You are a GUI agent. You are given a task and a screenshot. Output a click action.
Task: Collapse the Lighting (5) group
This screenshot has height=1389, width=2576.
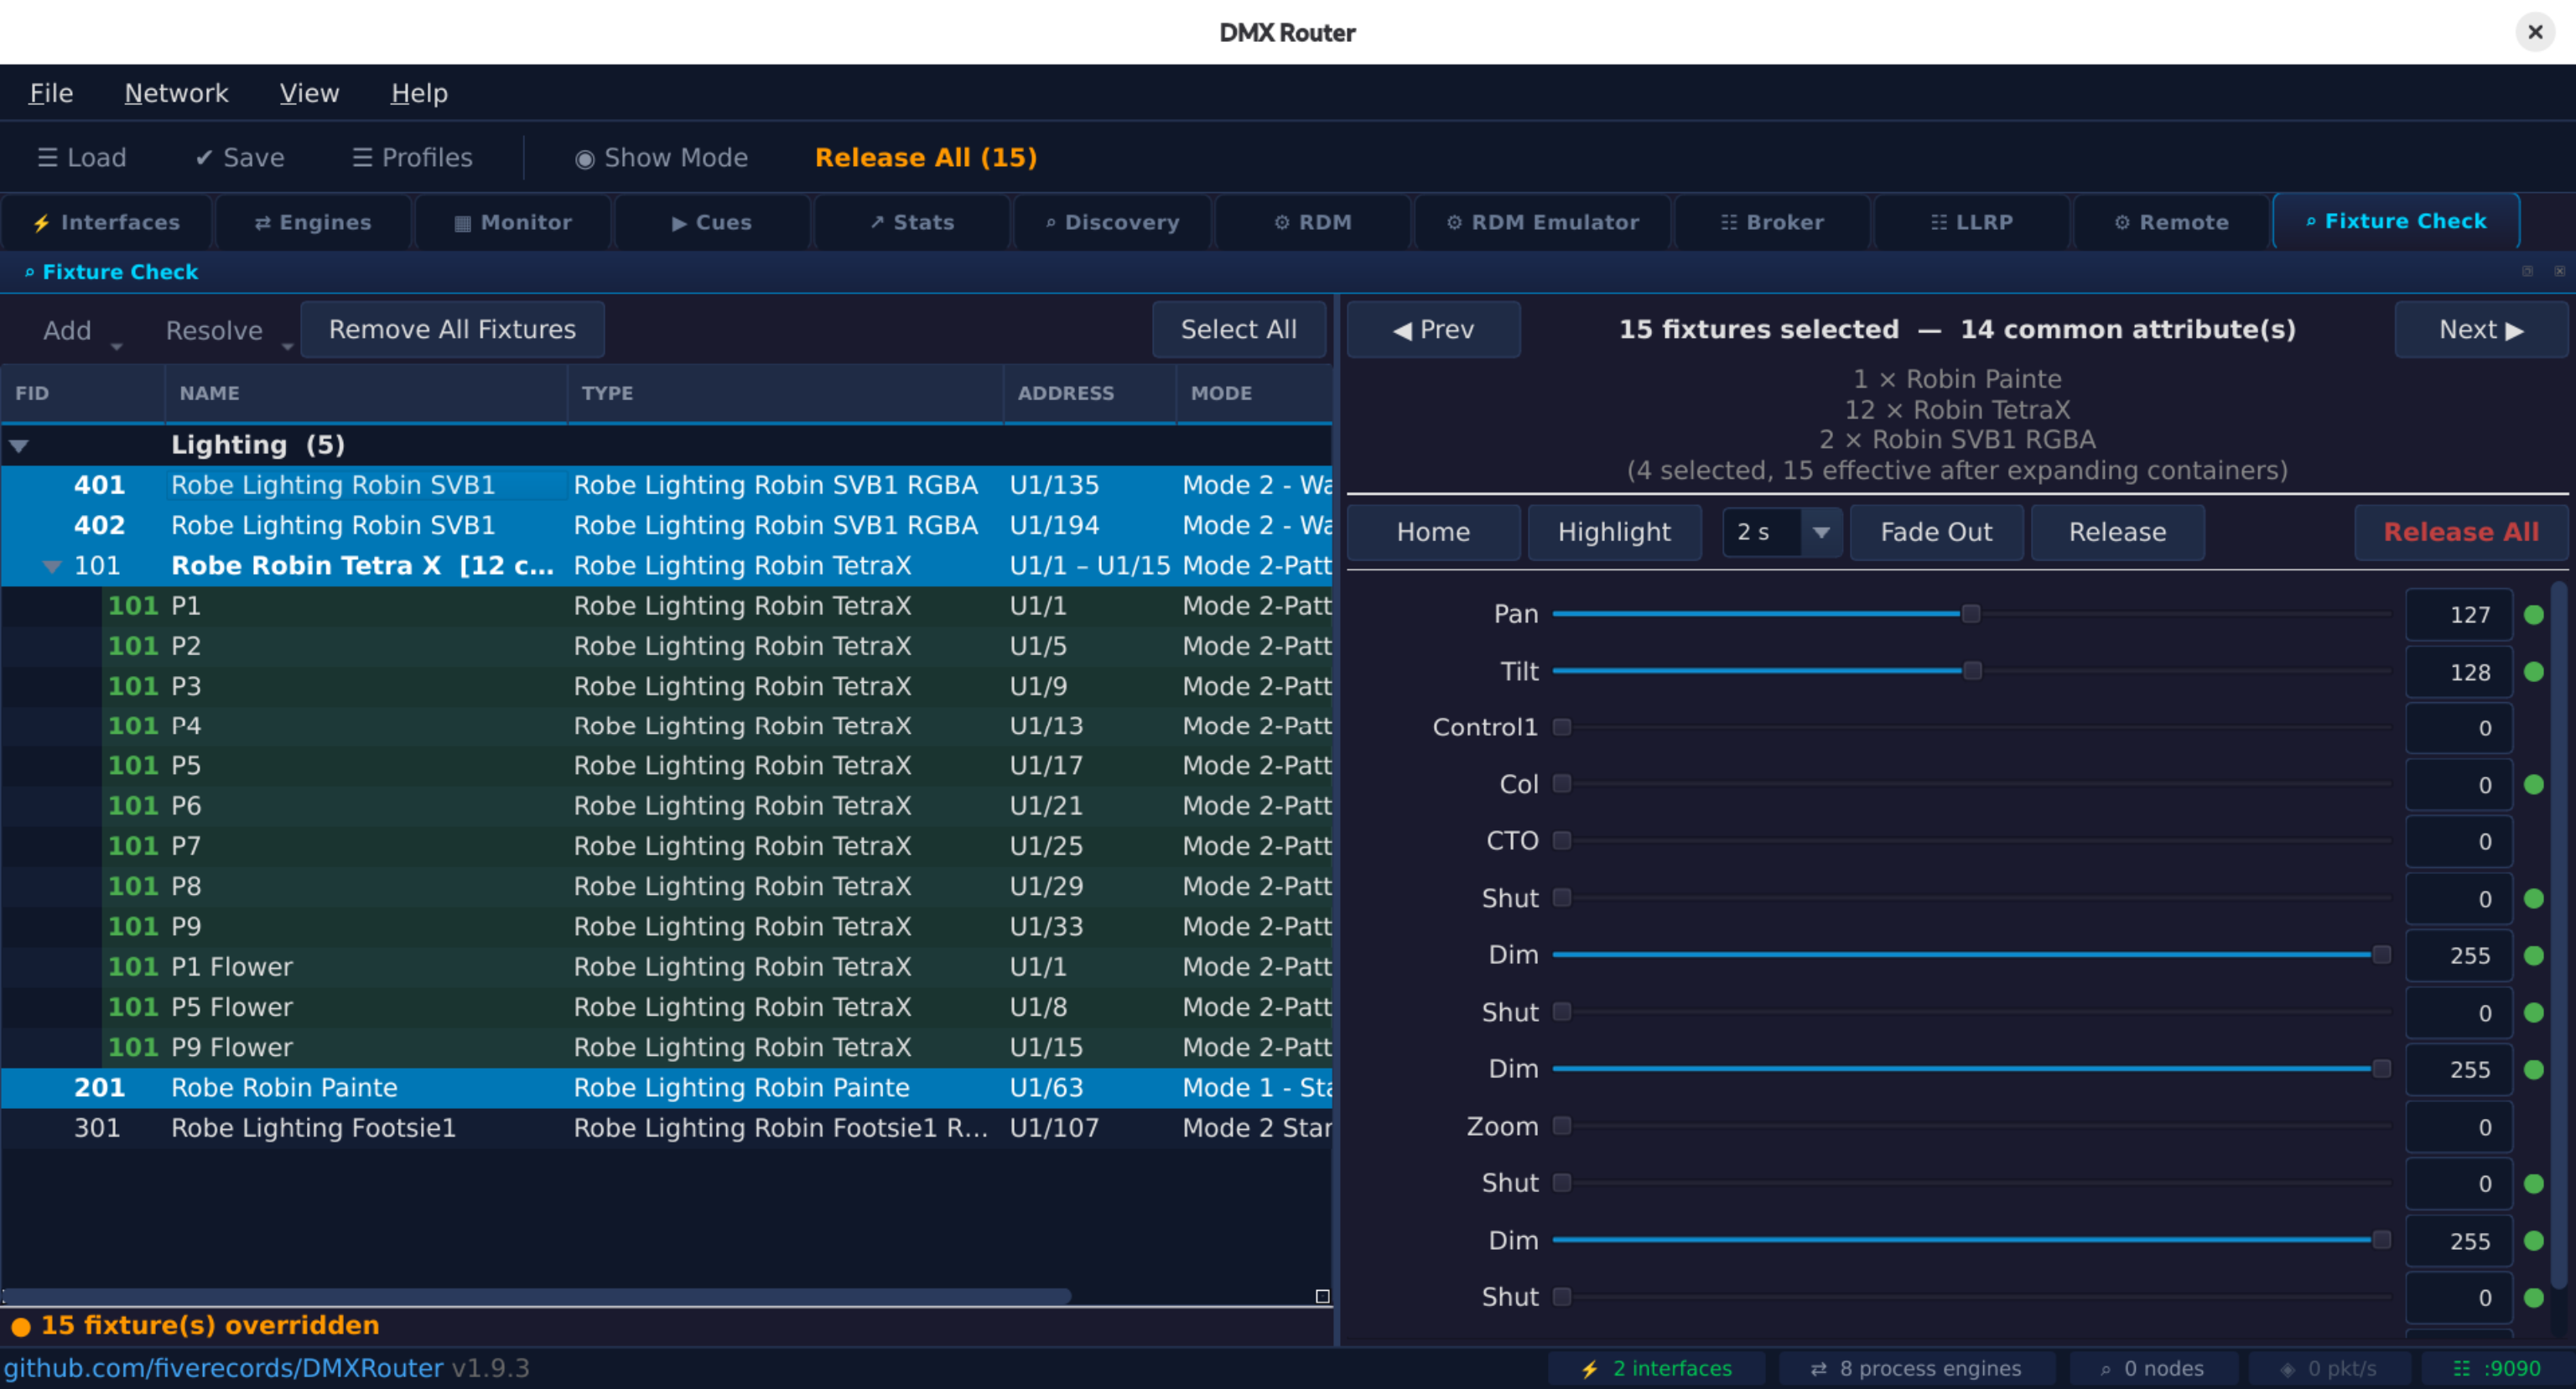click(19, 446)
